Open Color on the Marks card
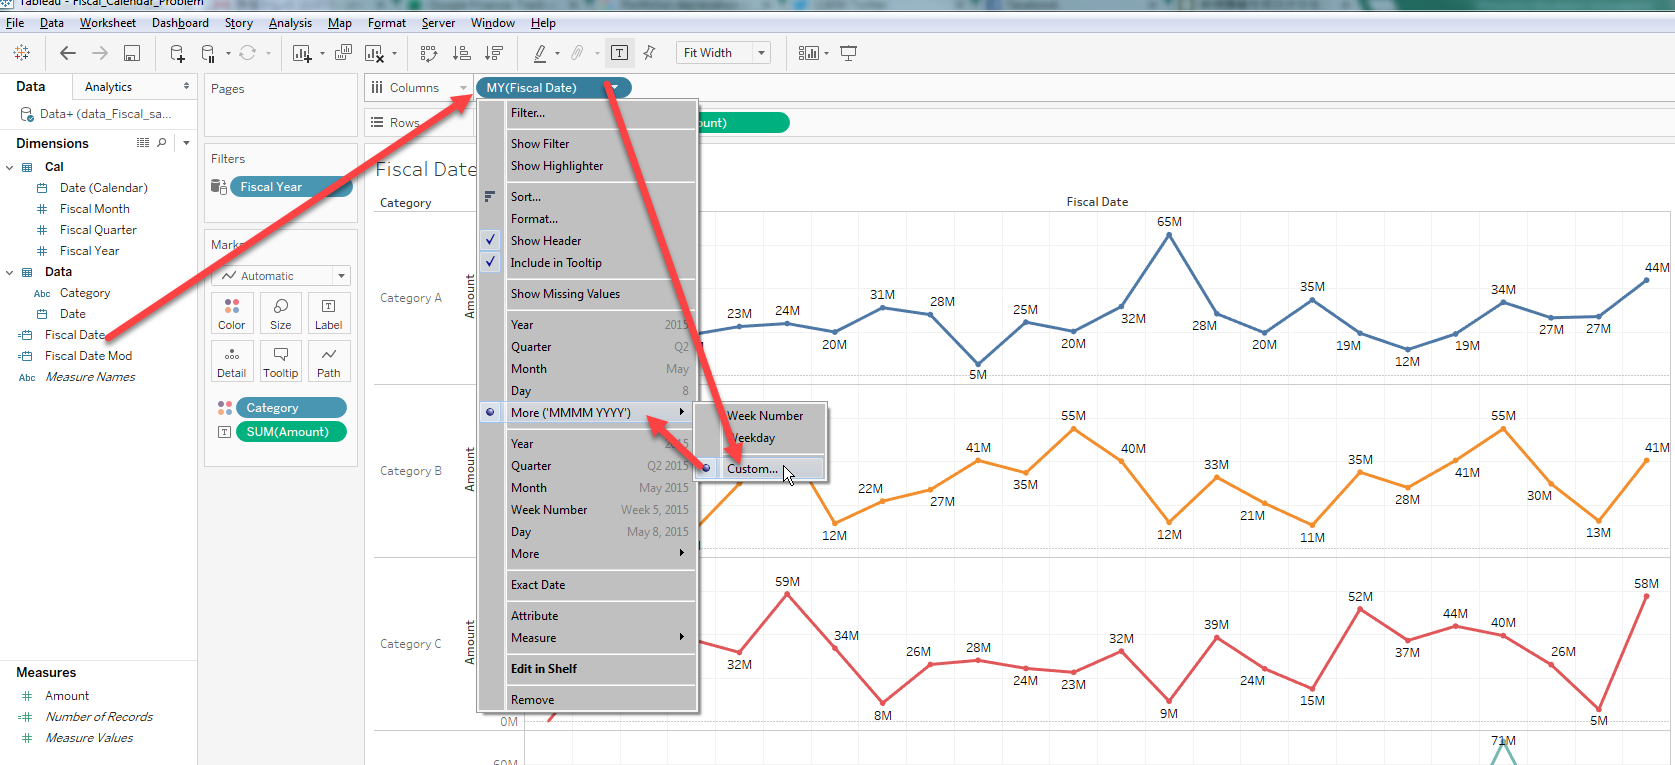This screenshot has width=1675, height=765. tap(231, 314)
